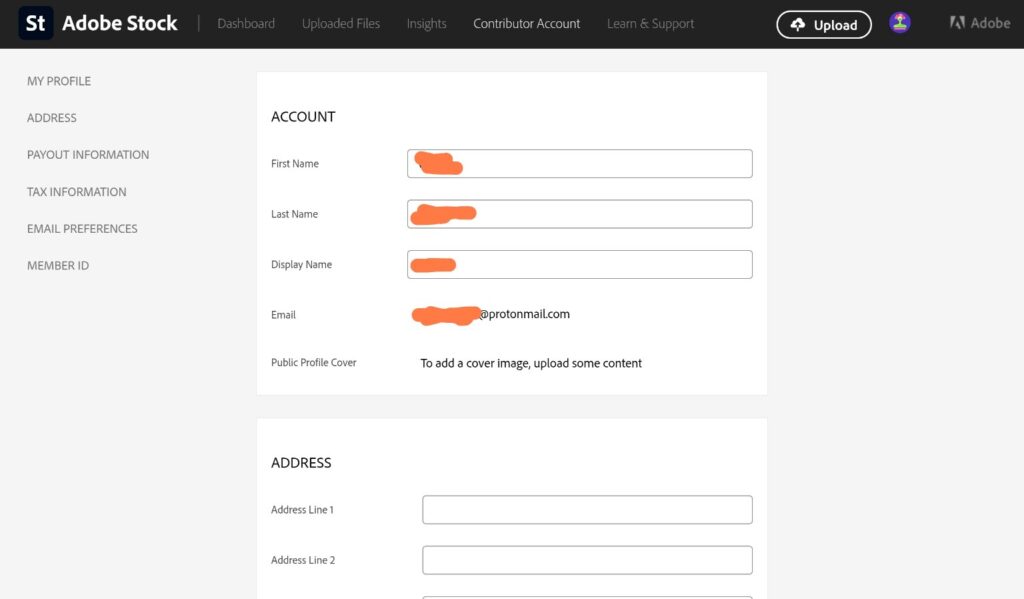Click the Last Name label

tap(295, 214)
